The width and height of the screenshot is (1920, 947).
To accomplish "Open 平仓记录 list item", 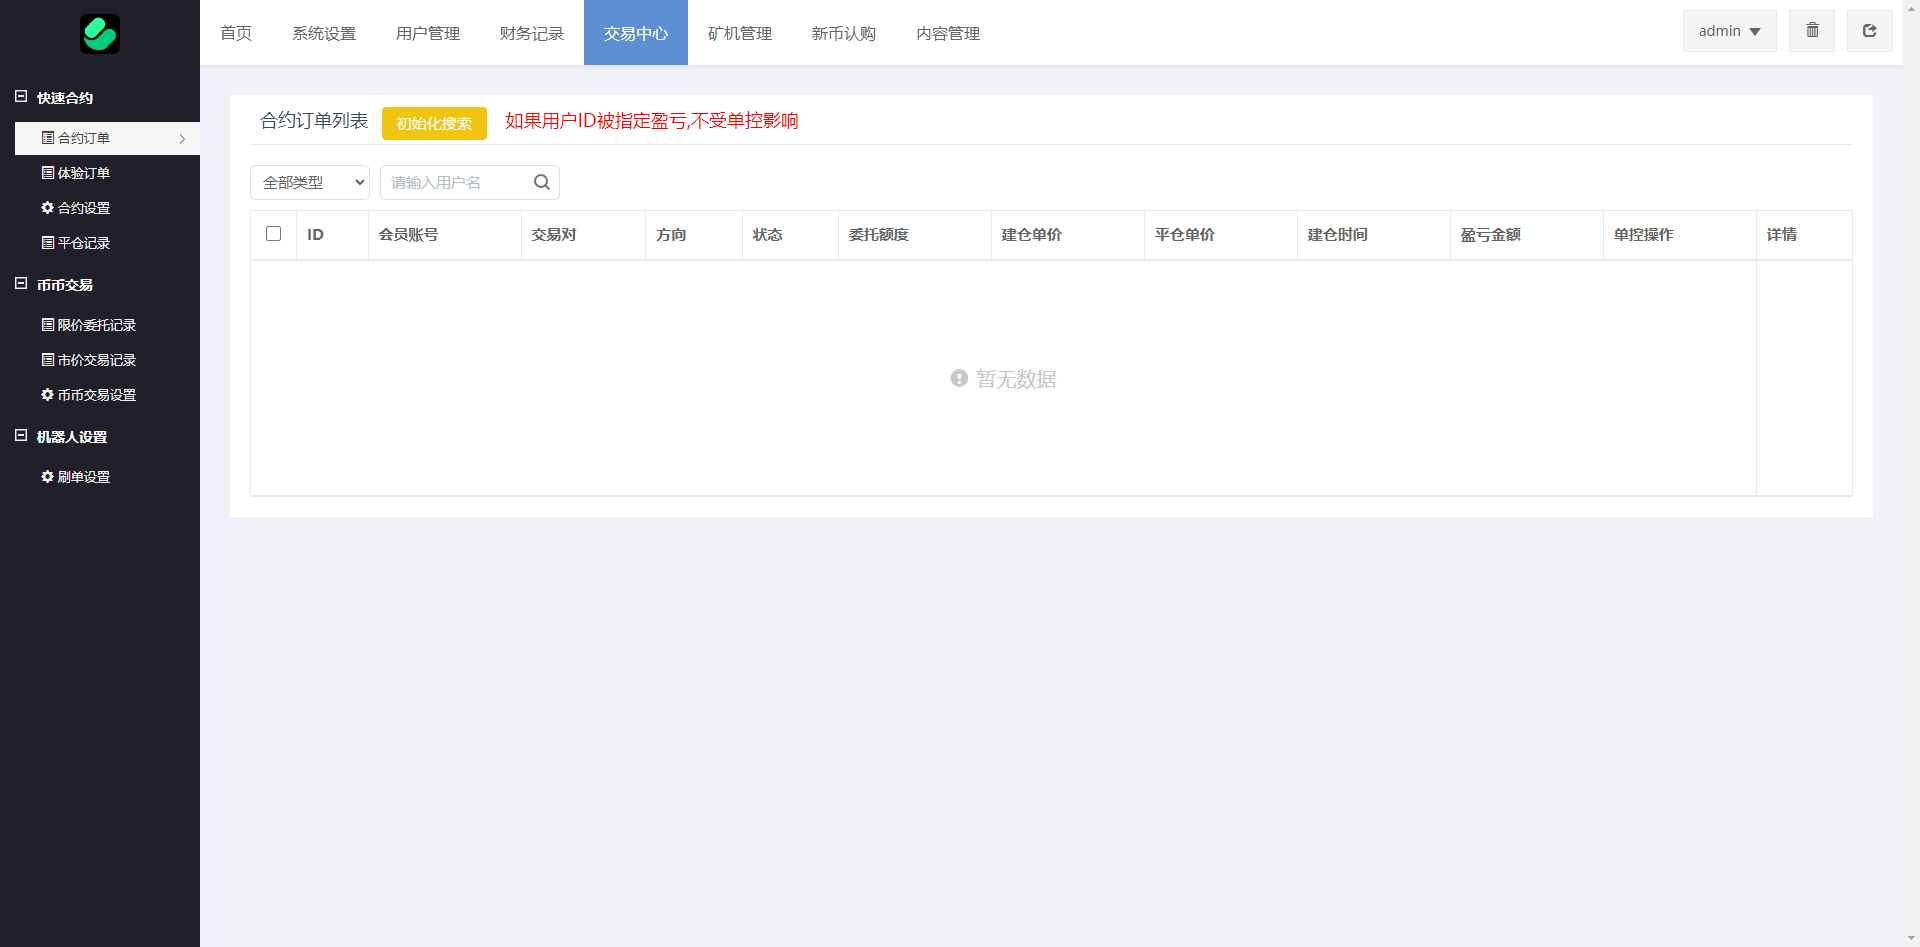I will [x=84, y=243].
